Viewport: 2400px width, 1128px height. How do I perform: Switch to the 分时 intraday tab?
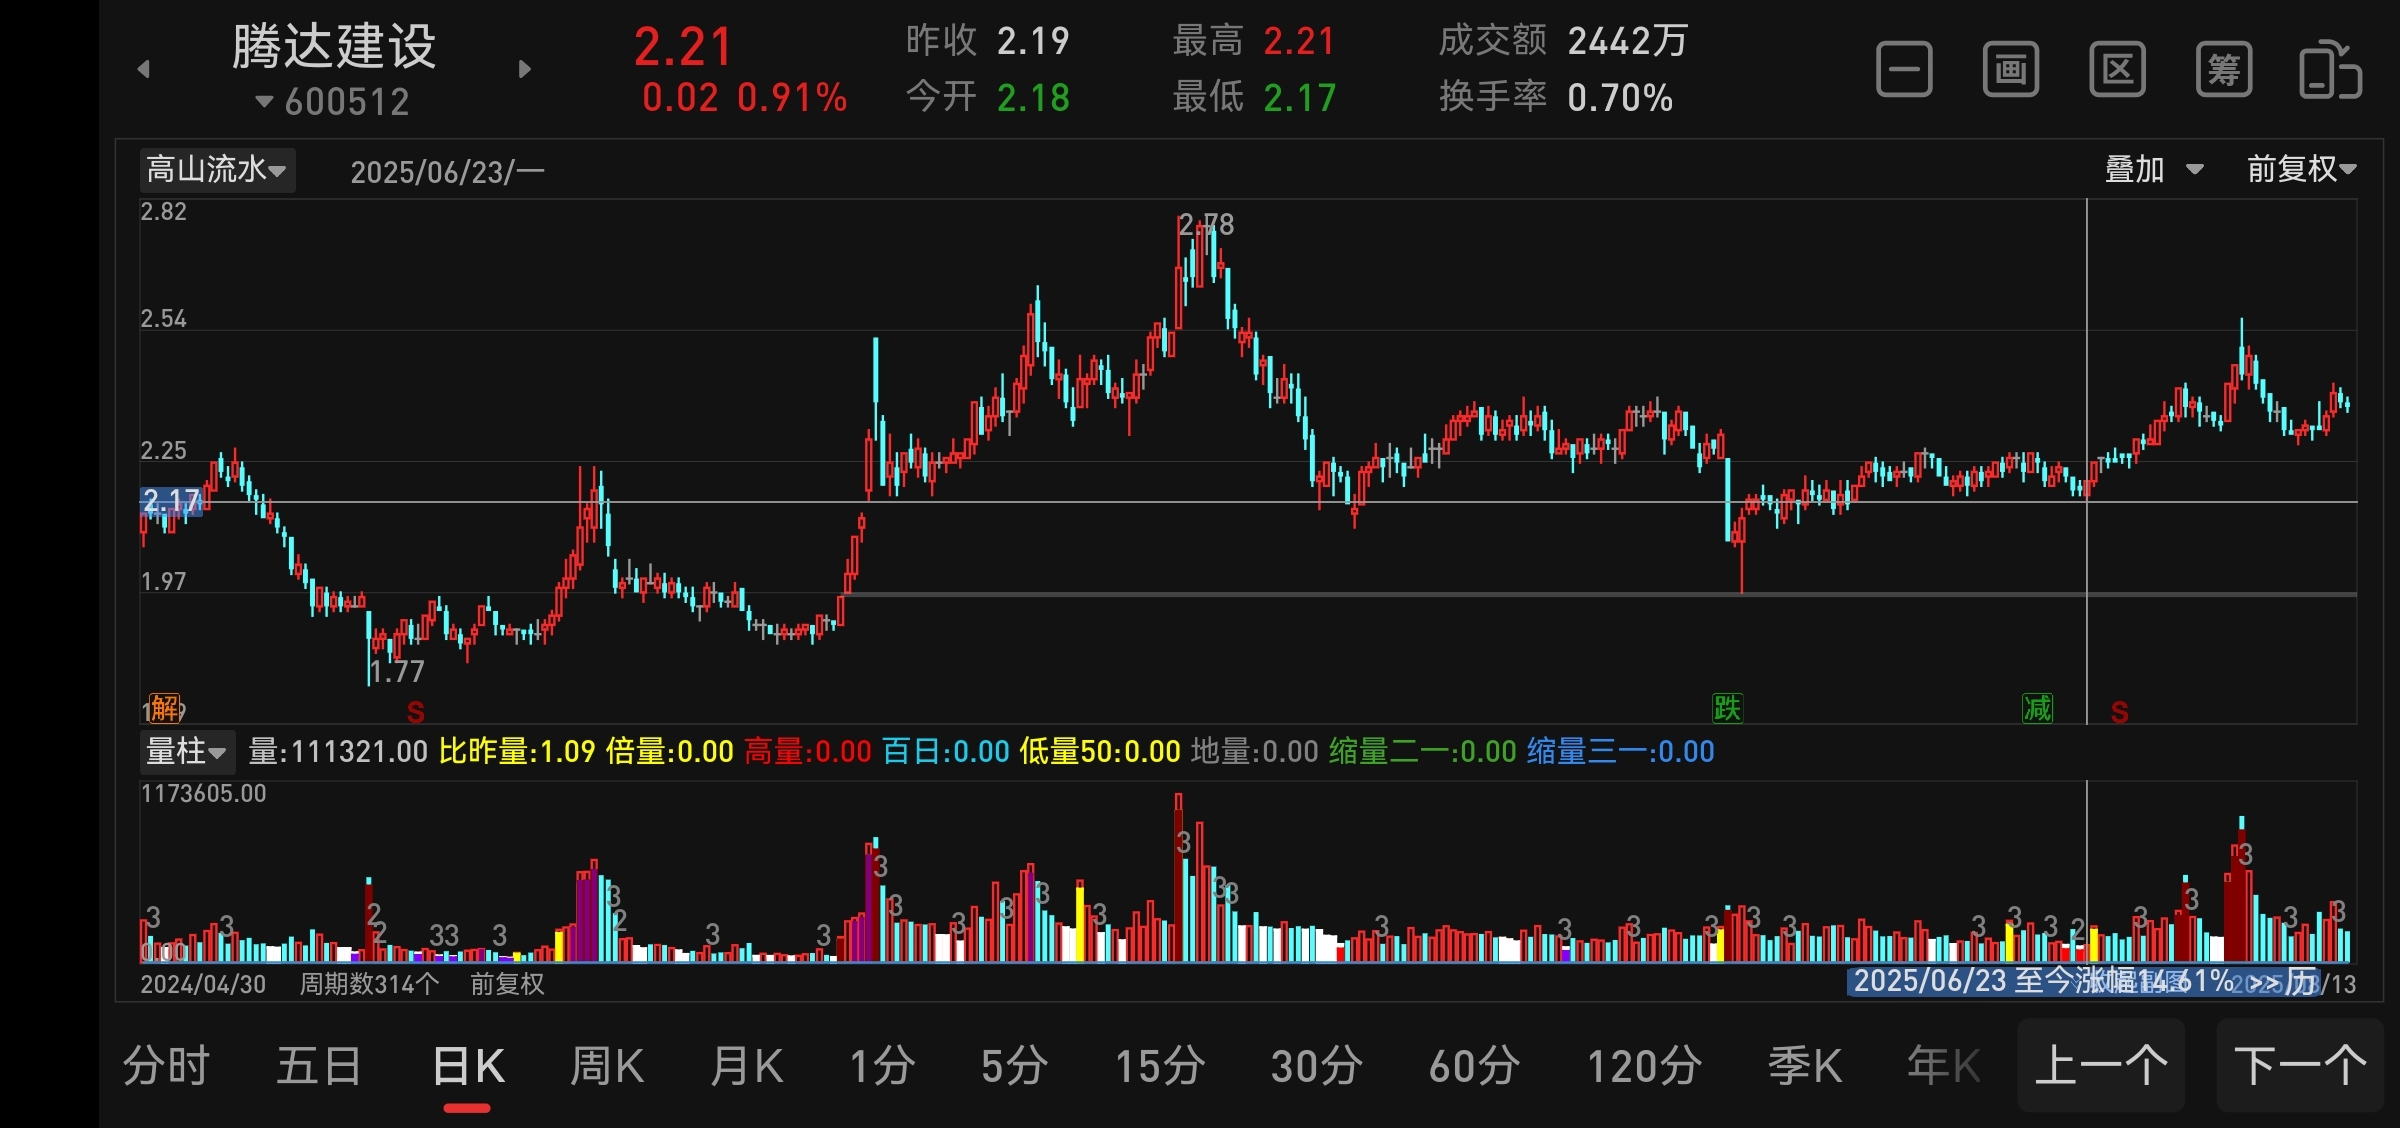click(166, 1066)
